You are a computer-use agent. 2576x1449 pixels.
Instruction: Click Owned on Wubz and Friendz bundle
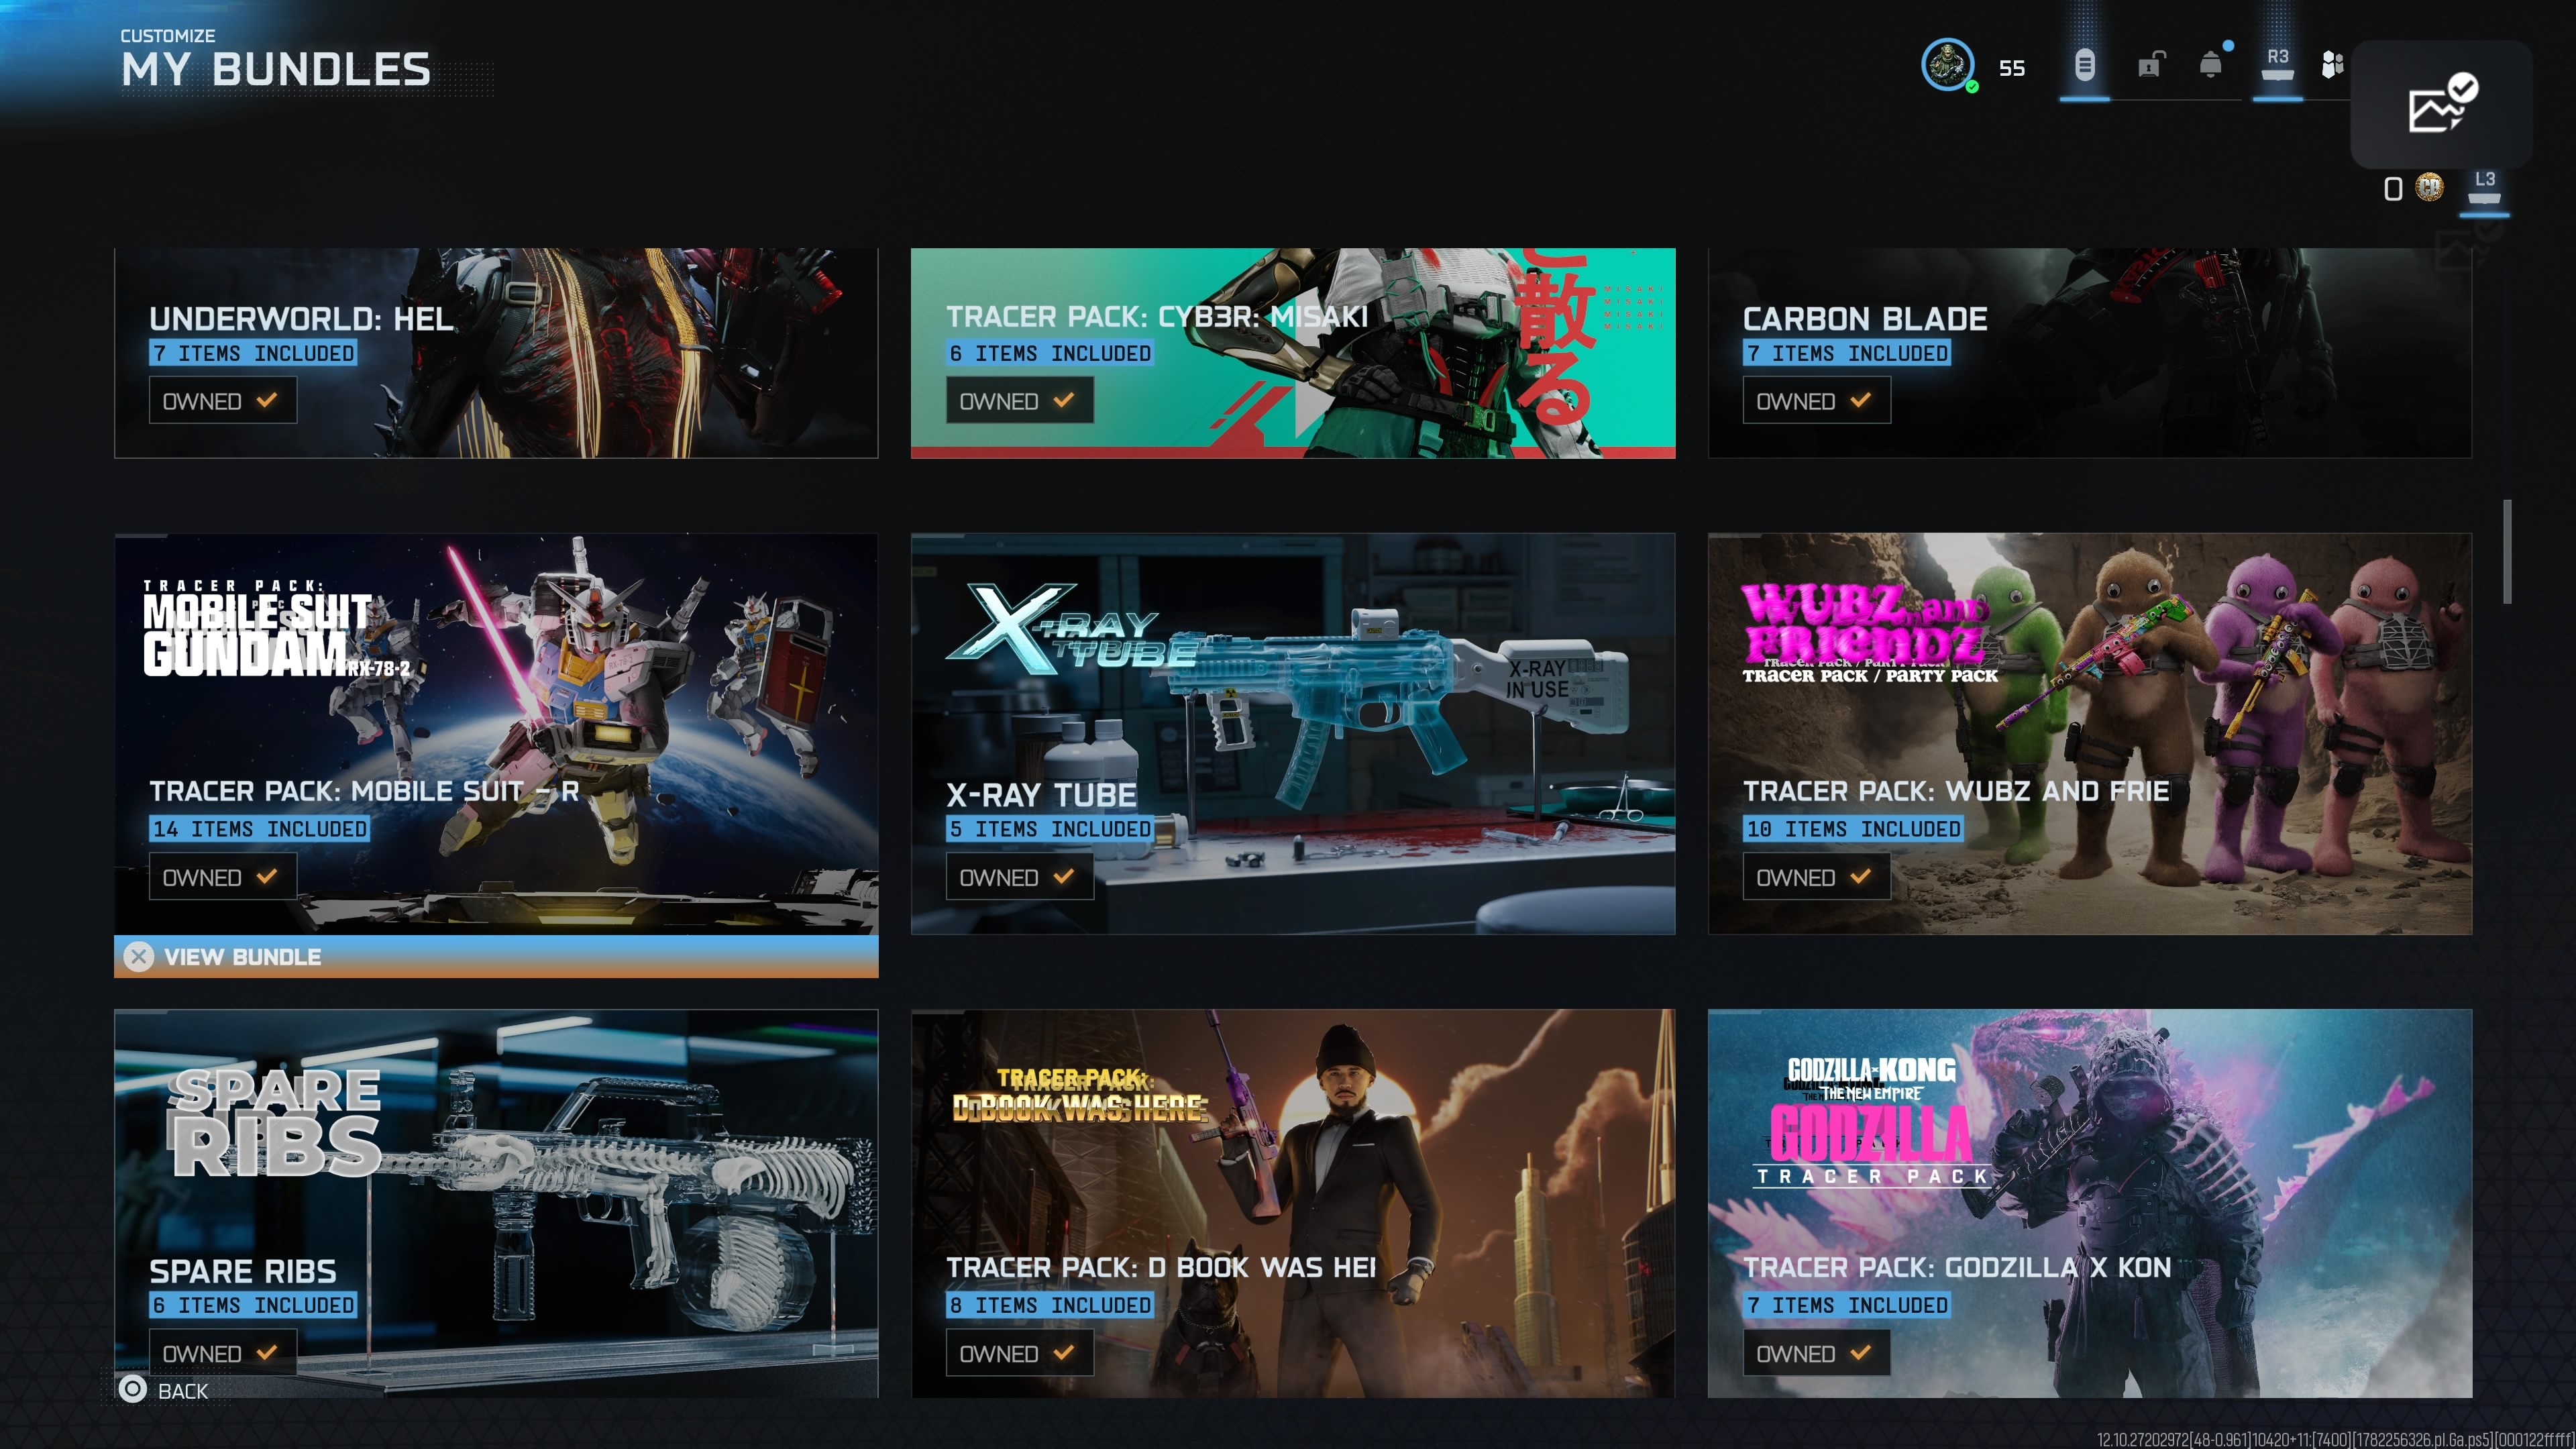(1816, 876)
